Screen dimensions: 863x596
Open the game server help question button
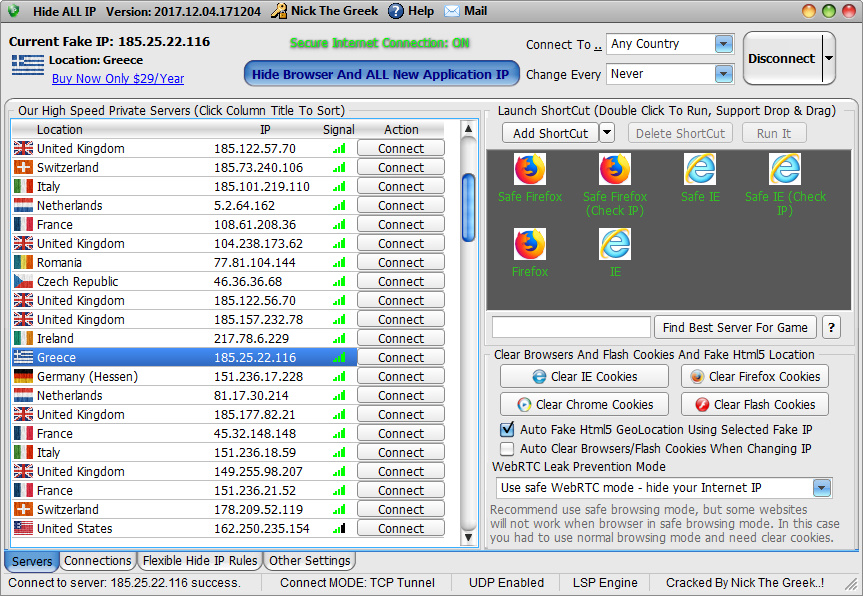click(831, 327)
